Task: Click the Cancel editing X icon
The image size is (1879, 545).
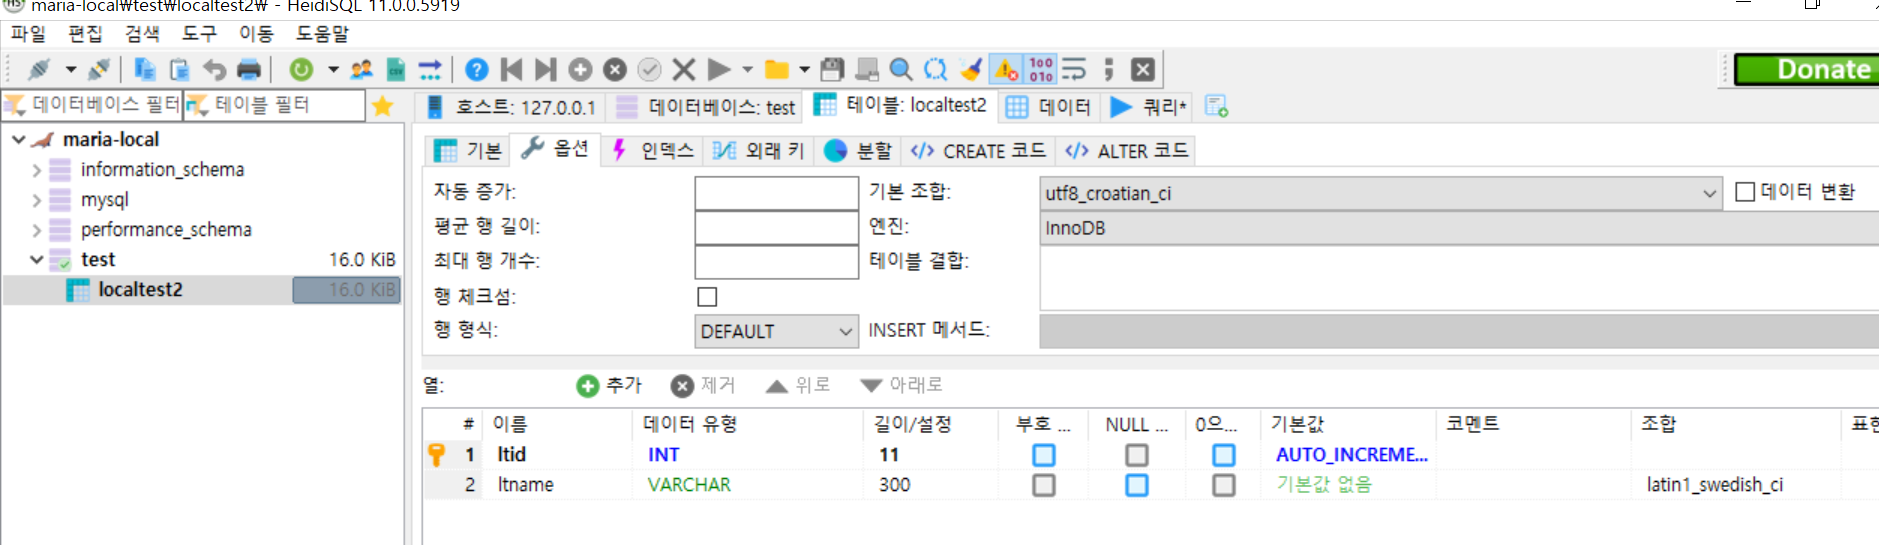Action: (684, 70)
